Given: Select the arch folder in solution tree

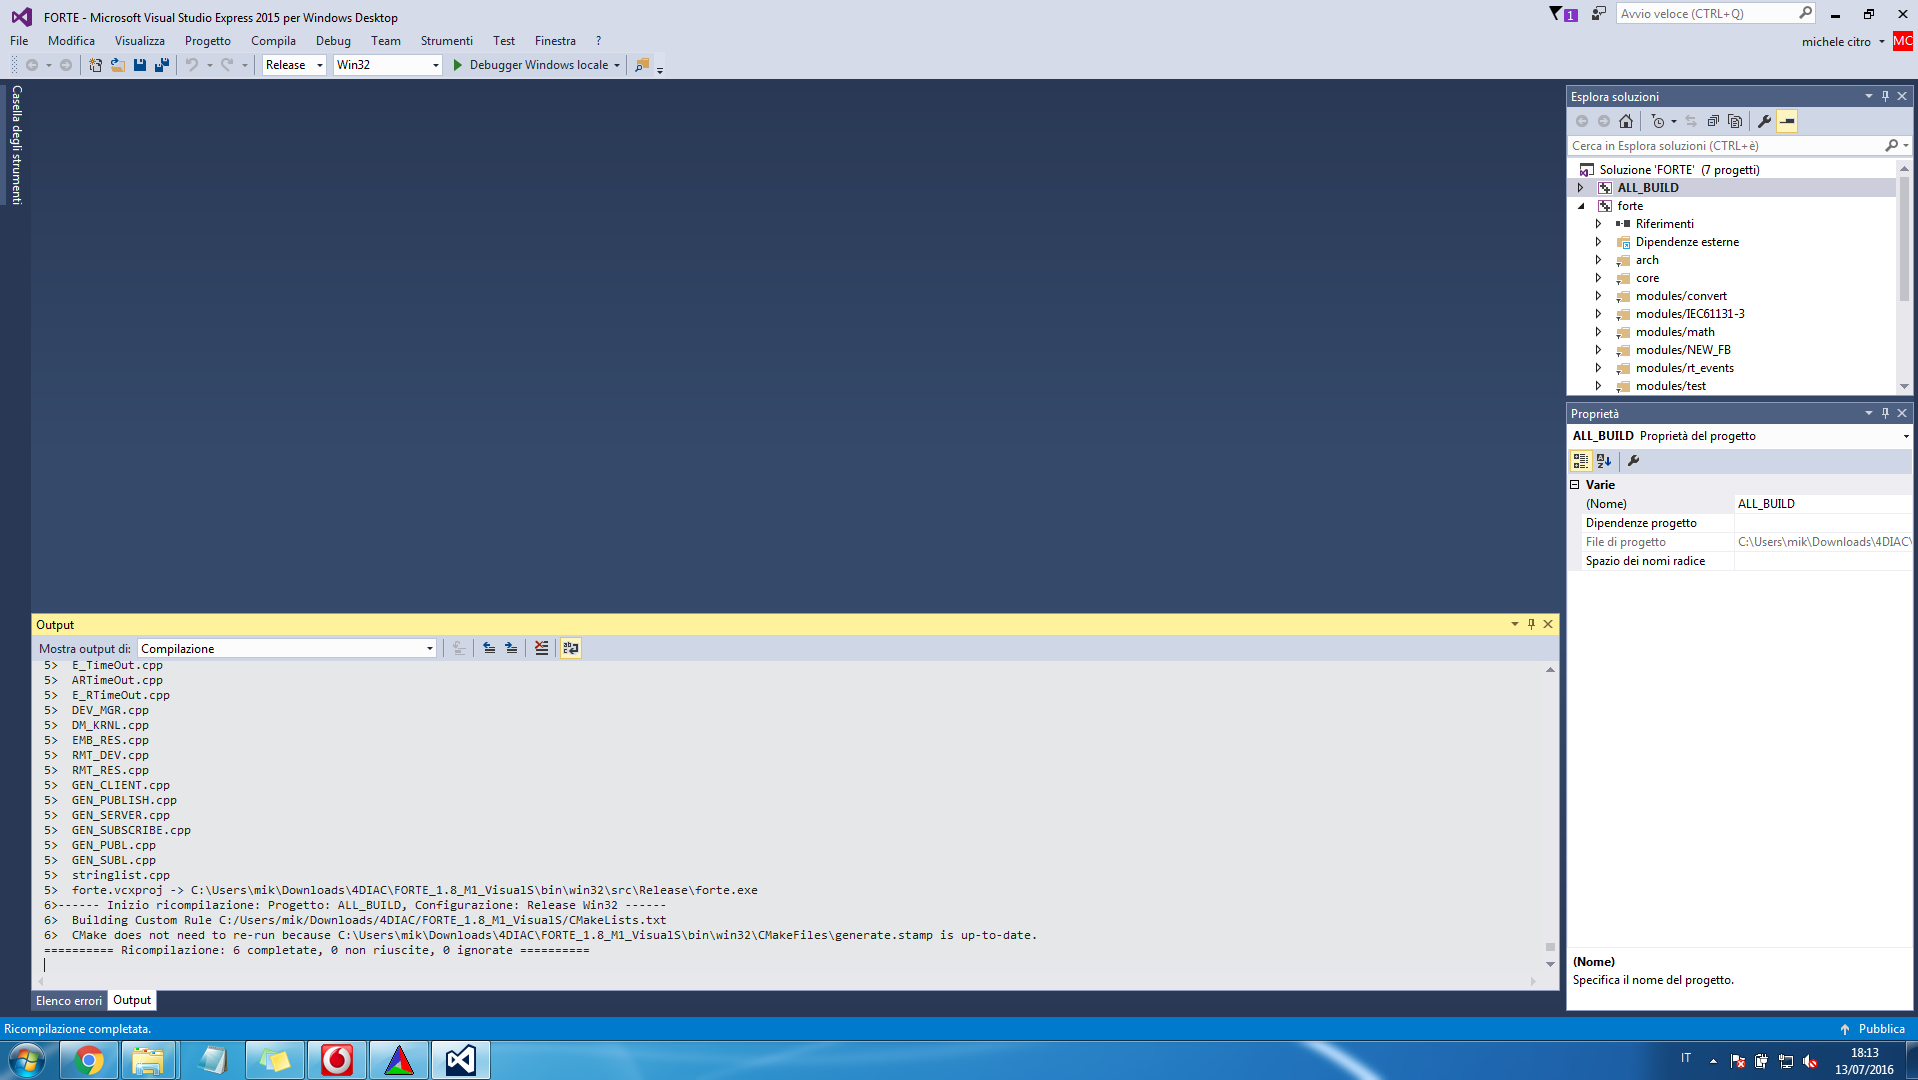Looking at the screenshot, I should pyautogui.click(x=1647, y=260).
